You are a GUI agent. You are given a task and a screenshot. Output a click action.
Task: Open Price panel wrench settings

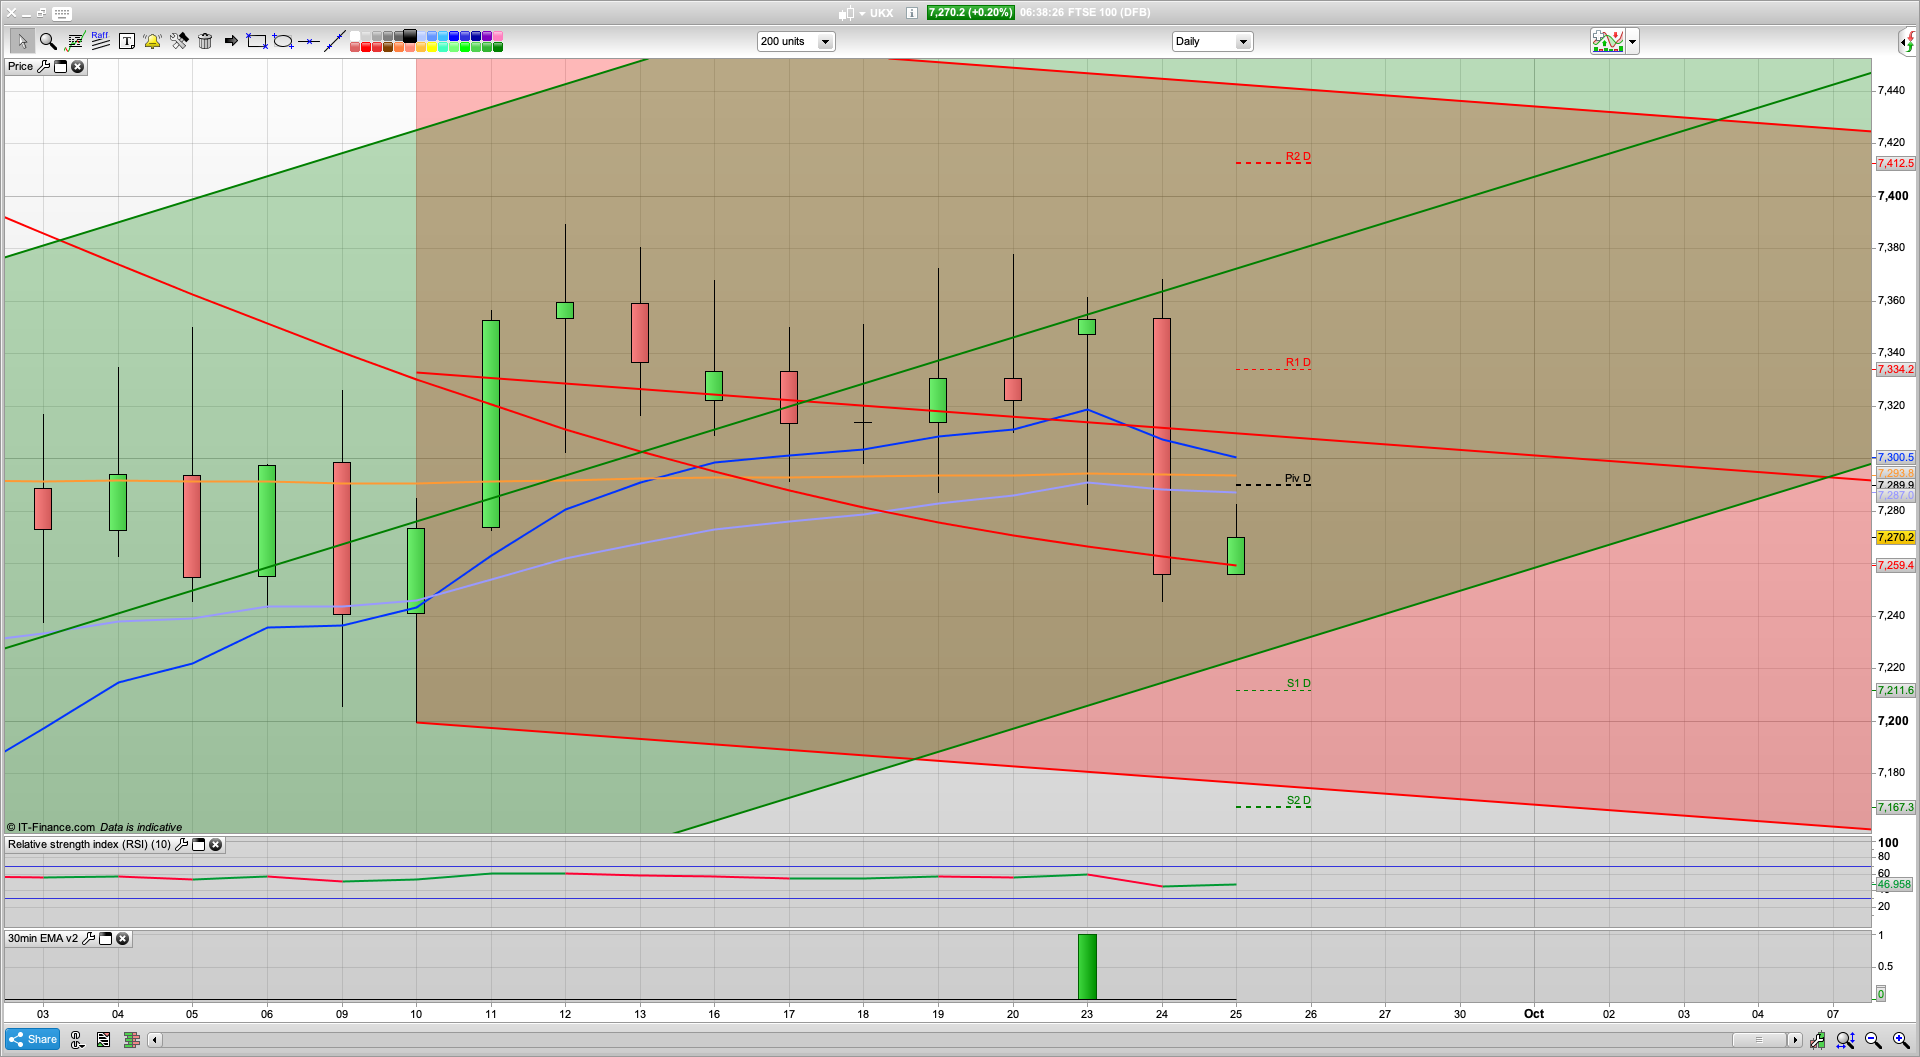(43, 67)
